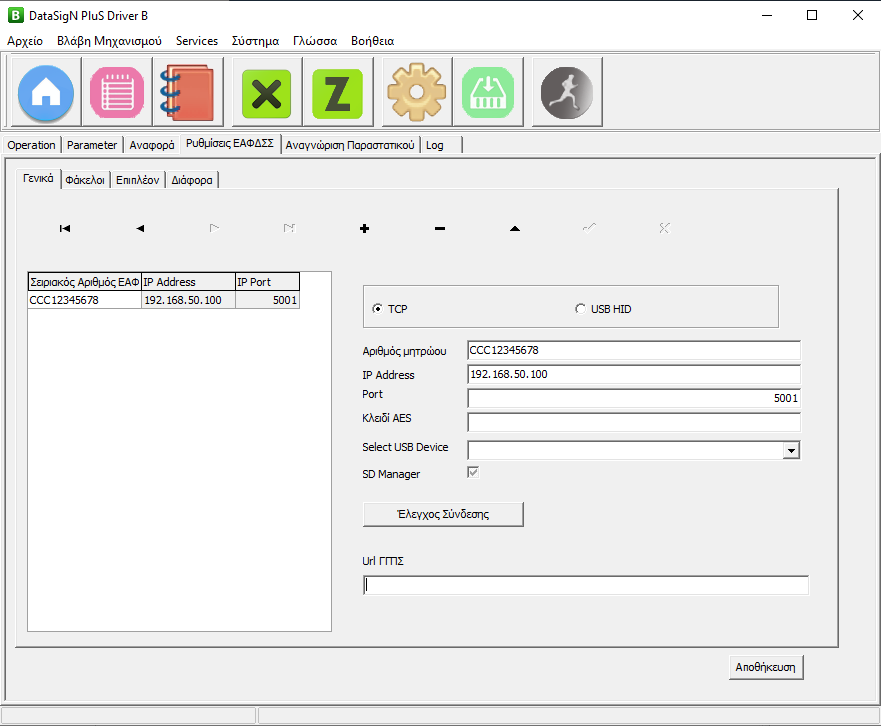The image size is (881, 726).
Task: Open the Βλάβη Μηχανισμού menu
Action: click(109, 41)
